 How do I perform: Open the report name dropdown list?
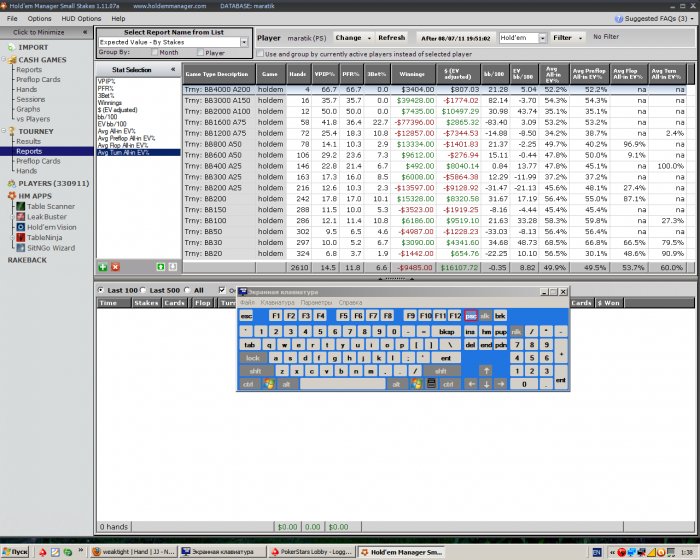pos(244,43)
